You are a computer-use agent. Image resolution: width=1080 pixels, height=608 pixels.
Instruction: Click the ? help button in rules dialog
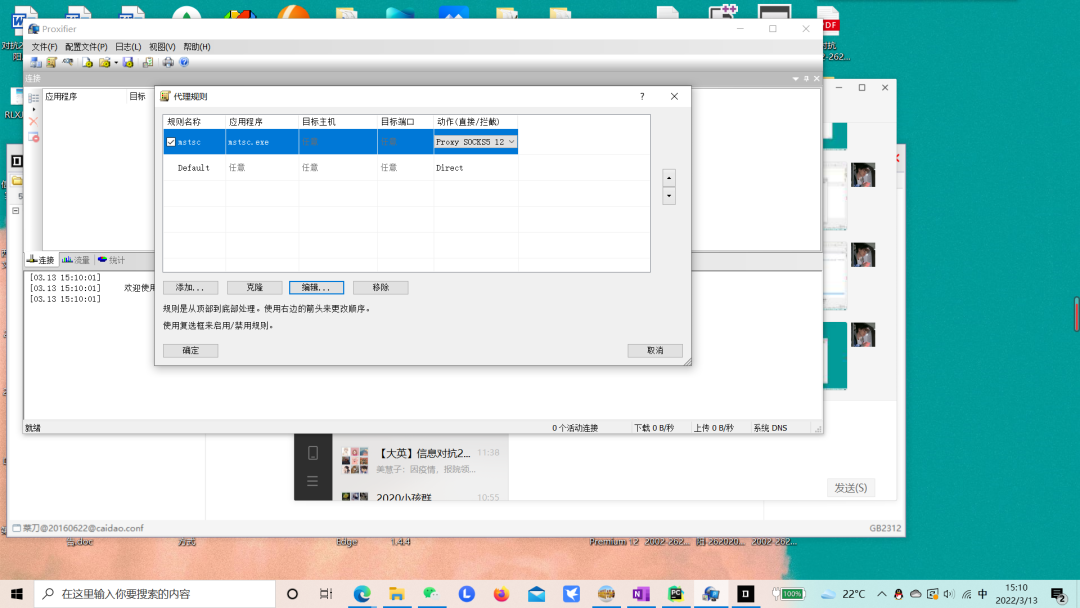point(642,96)
